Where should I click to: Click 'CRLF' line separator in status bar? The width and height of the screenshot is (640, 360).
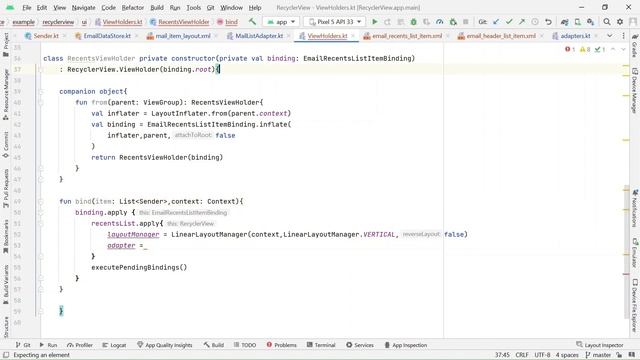click(x=522, y=355)
